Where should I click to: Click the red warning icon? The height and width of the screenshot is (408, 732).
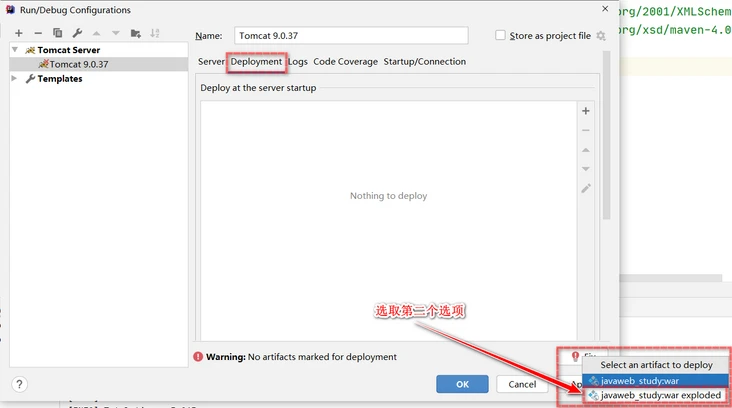[198, 357]
